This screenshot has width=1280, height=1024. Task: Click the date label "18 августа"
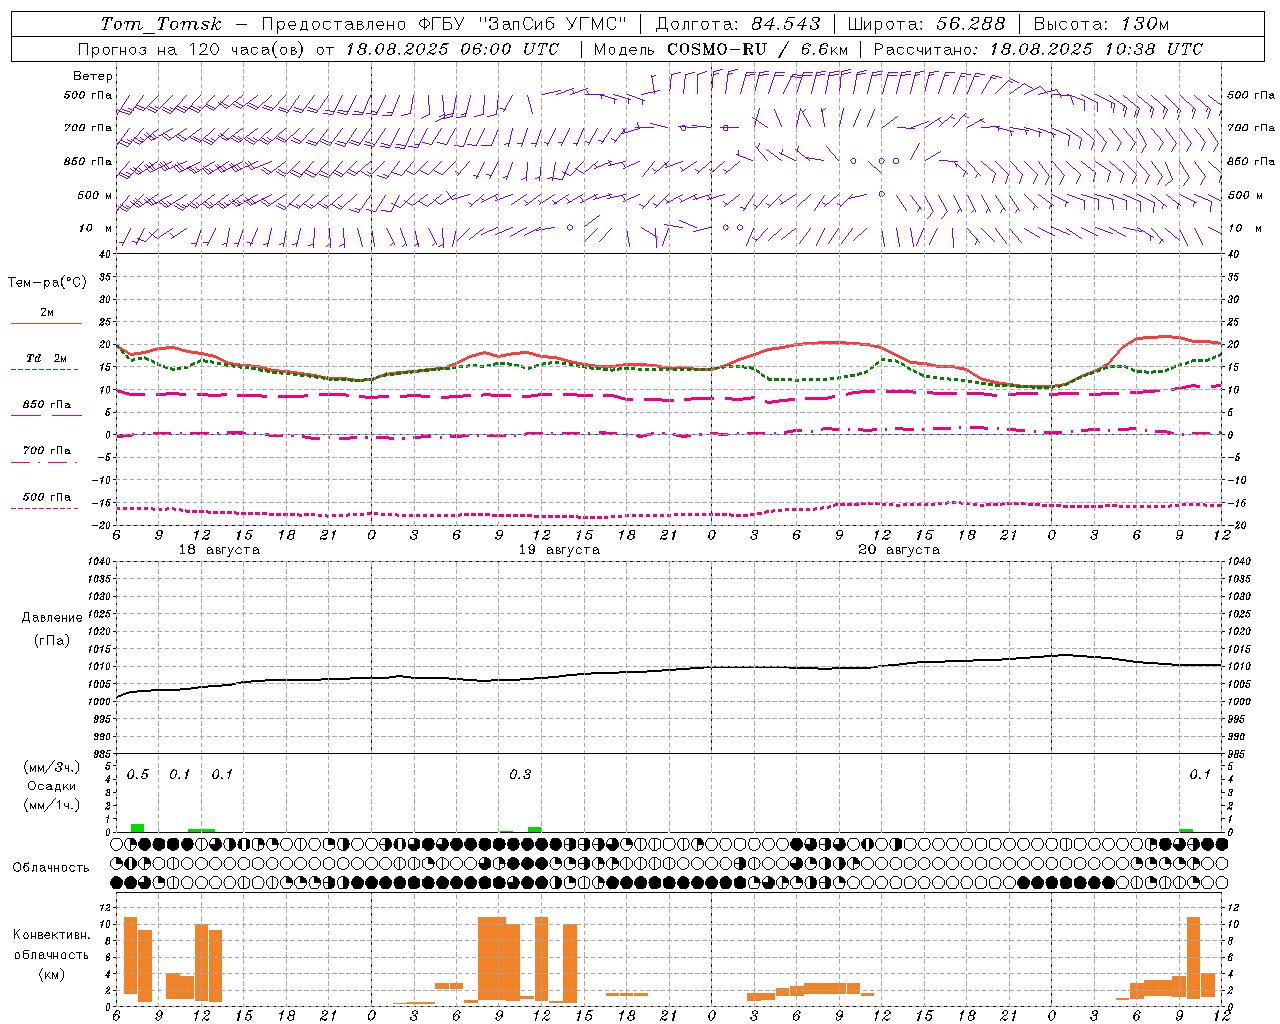[219, 550]
